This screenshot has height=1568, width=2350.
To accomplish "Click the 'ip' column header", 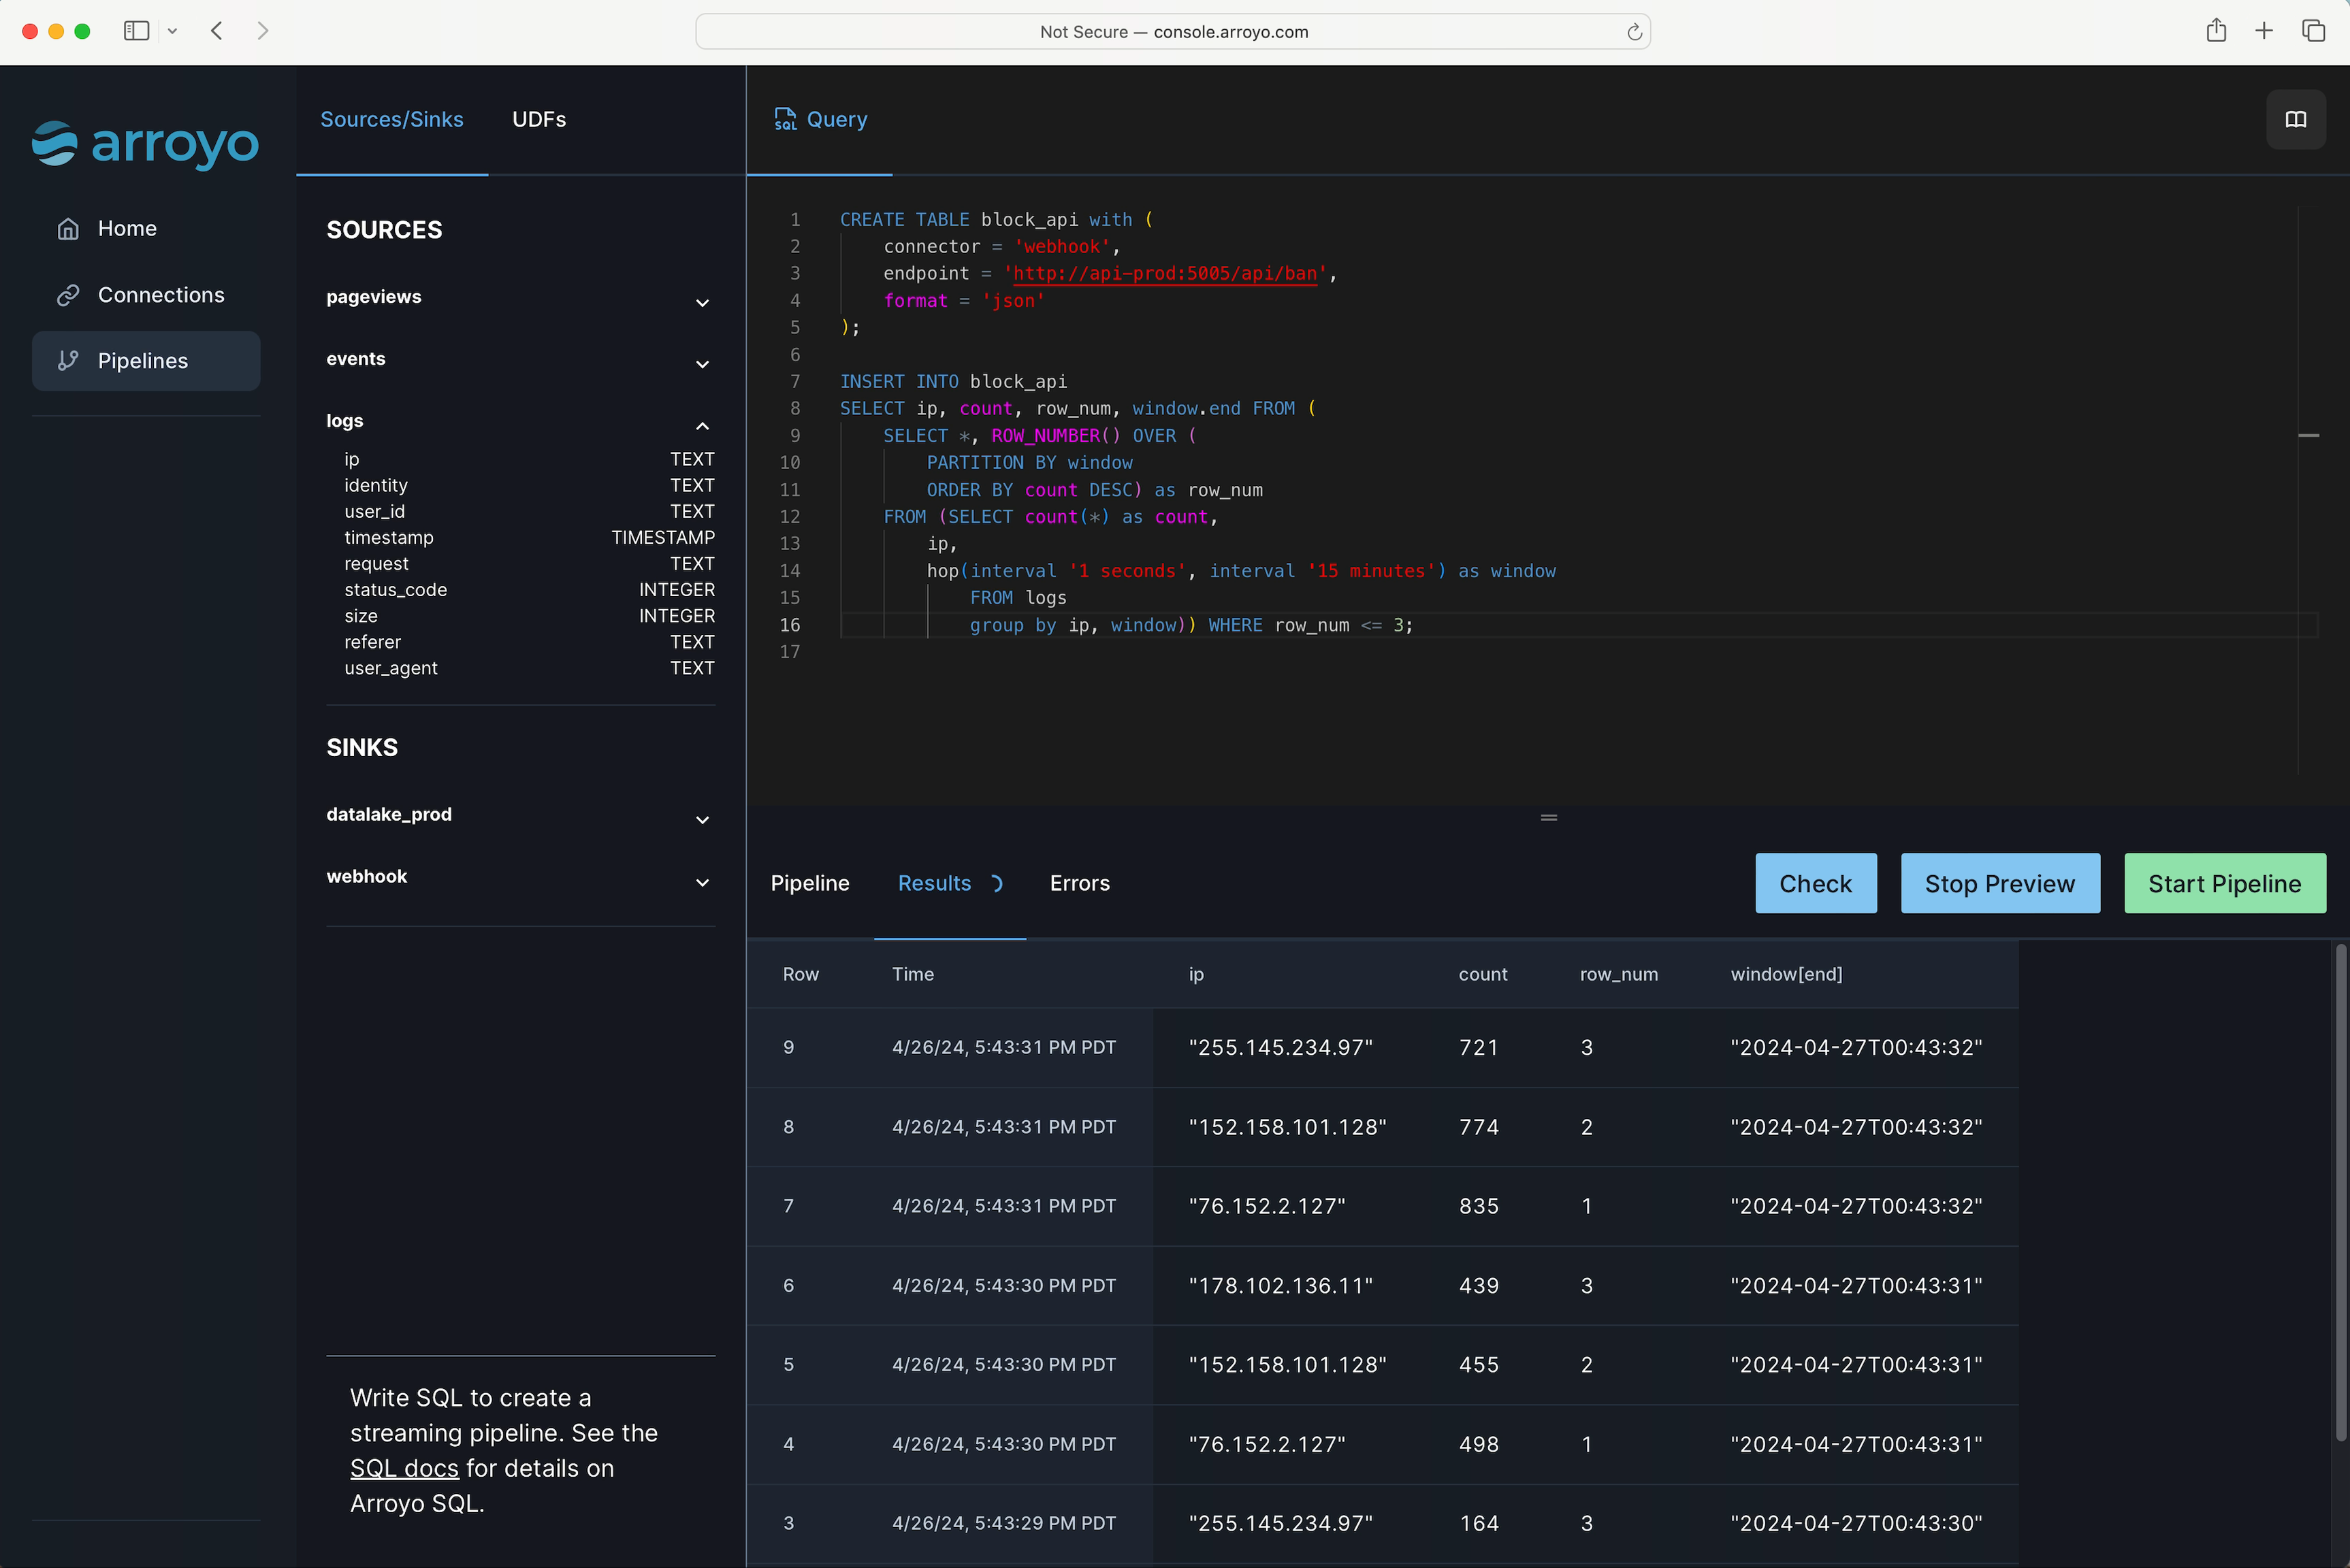I will click(1196, 974).
